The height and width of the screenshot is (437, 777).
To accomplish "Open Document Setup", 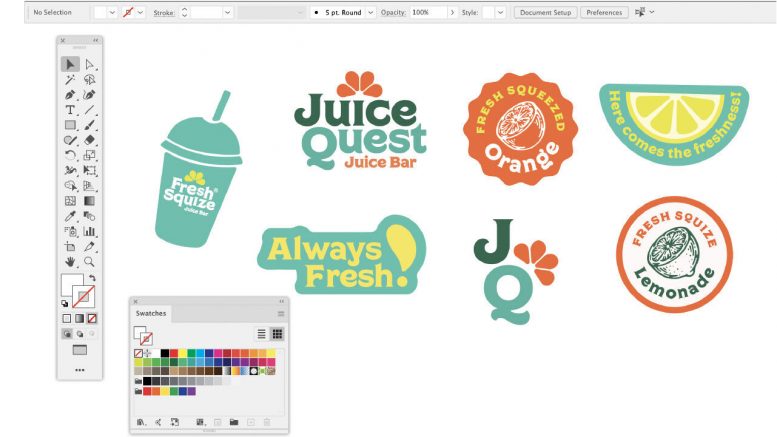I will (x=545, y=12).
